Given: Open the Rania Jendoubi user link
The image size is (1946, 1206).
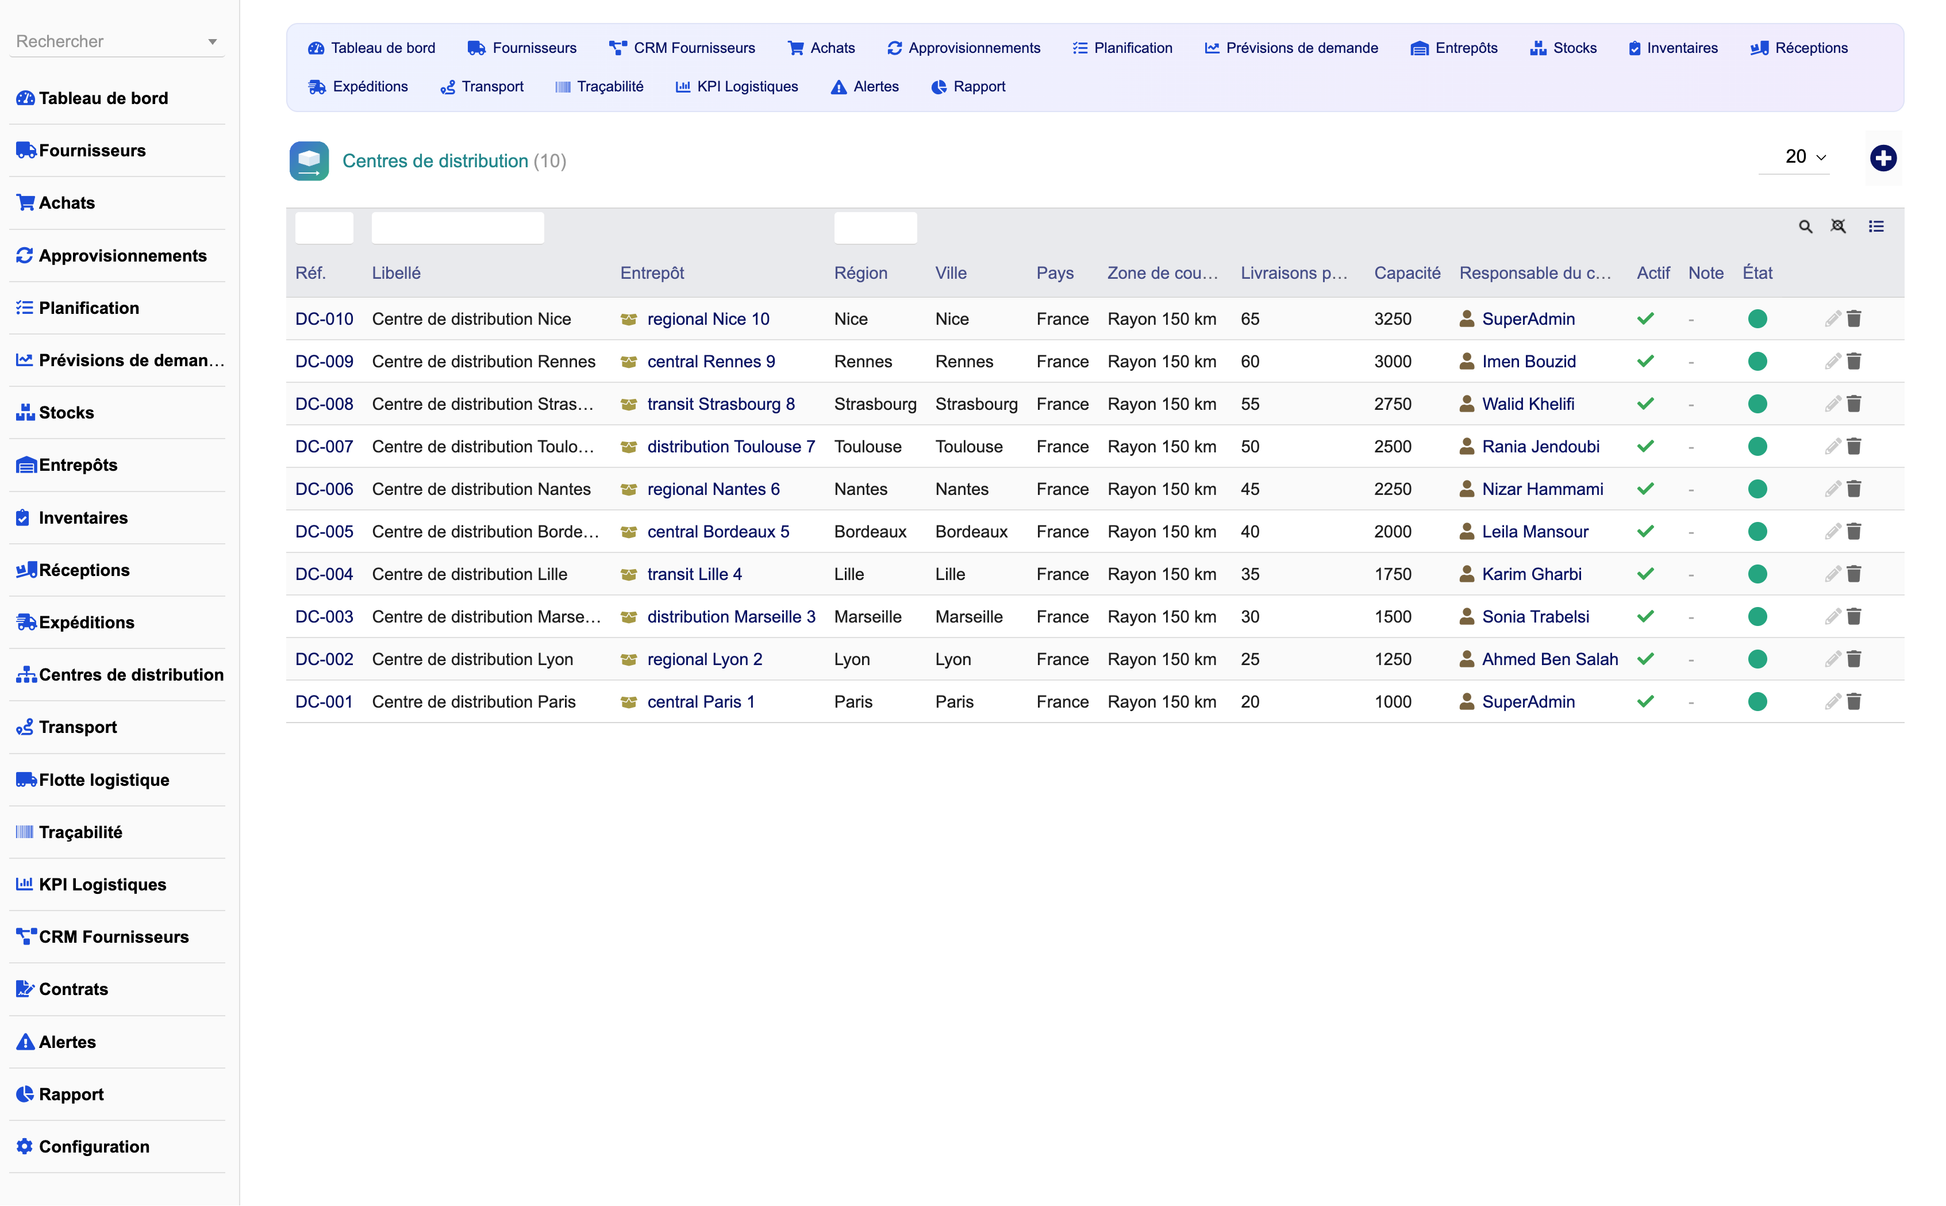Looking at the screenshot, I should pyautogui.click(x=1541, y=446).
